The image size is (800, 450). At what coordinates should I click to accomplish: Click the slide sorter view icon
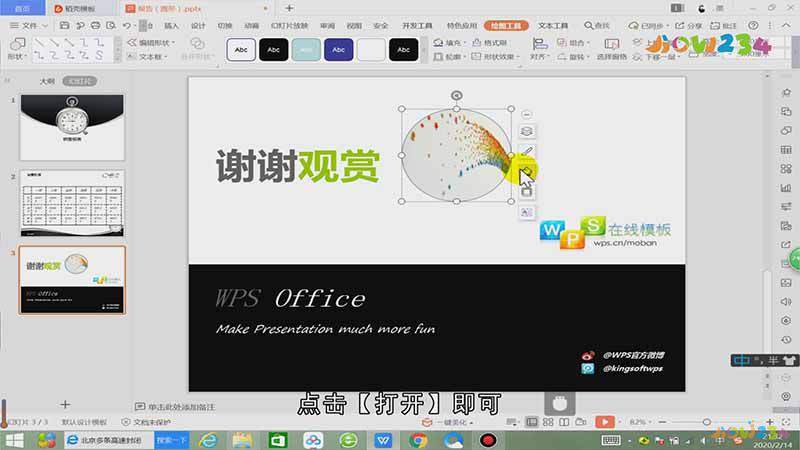click(548, 422)
